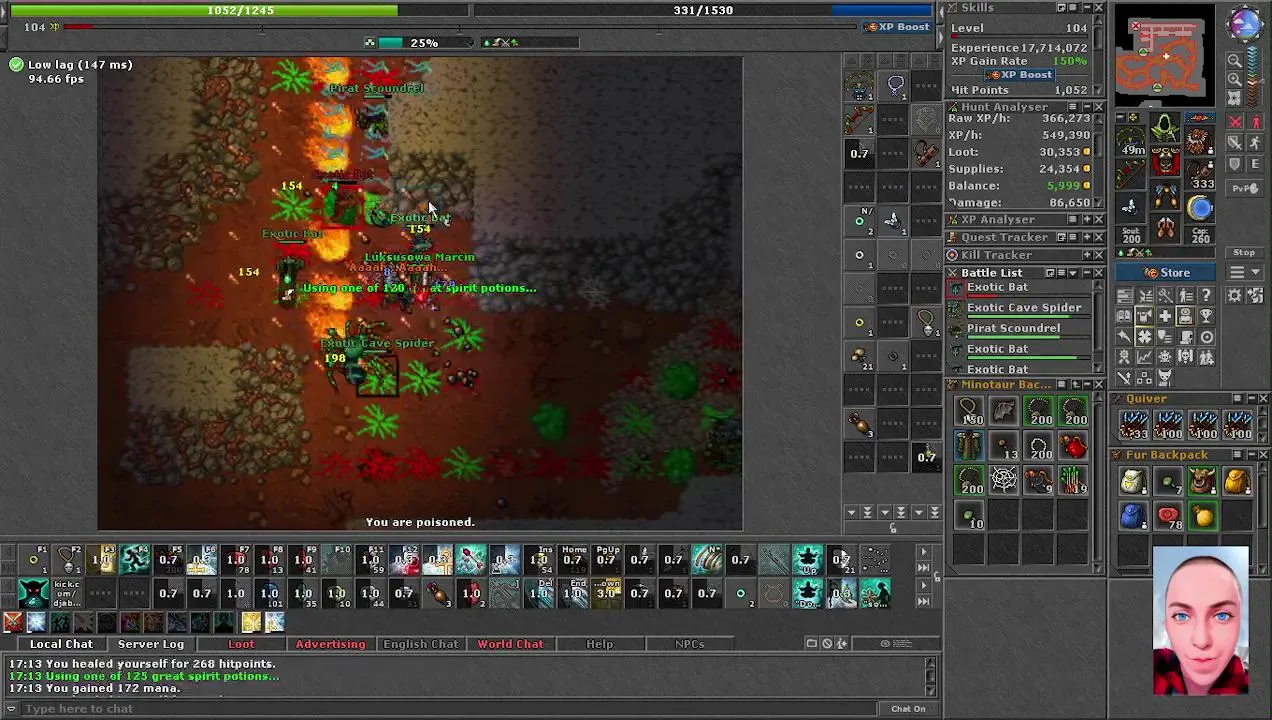This screenshot has width=1272, height=720.
Task: Toggle the shield defensive mode icon
Action: click(1236, 164)
